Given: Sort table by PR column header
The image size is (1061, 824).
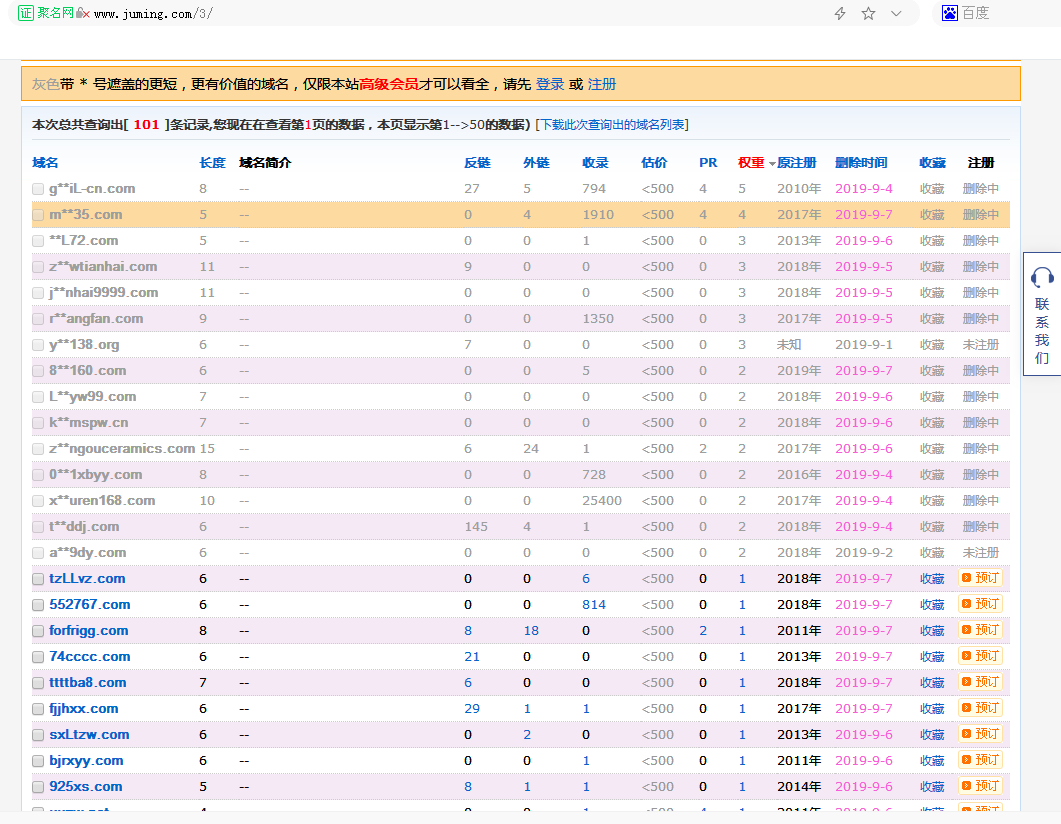Looking at the screenshot, I should 708,162.
